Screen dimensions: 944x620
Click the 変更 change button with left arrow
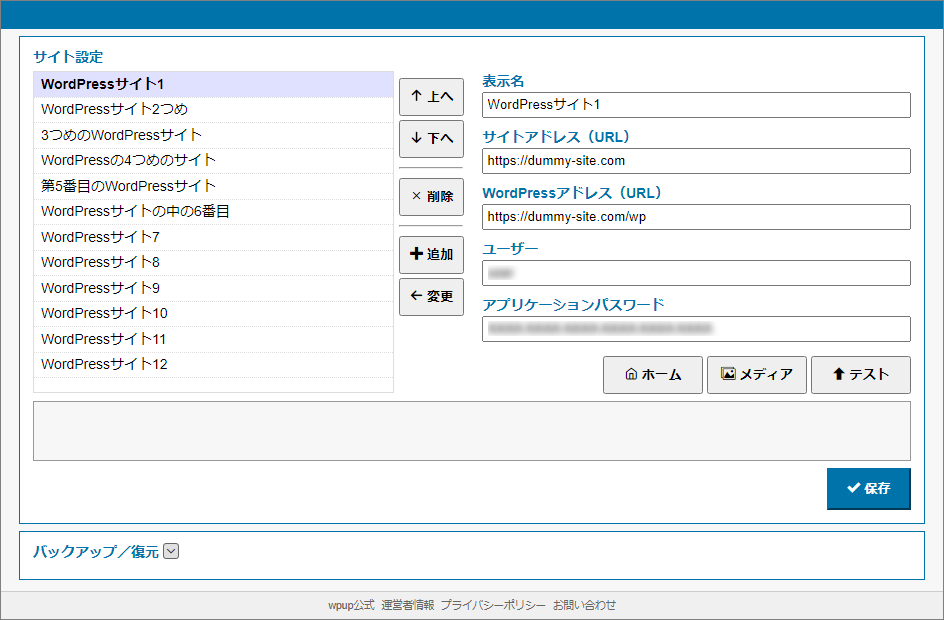tap(431, 297)
